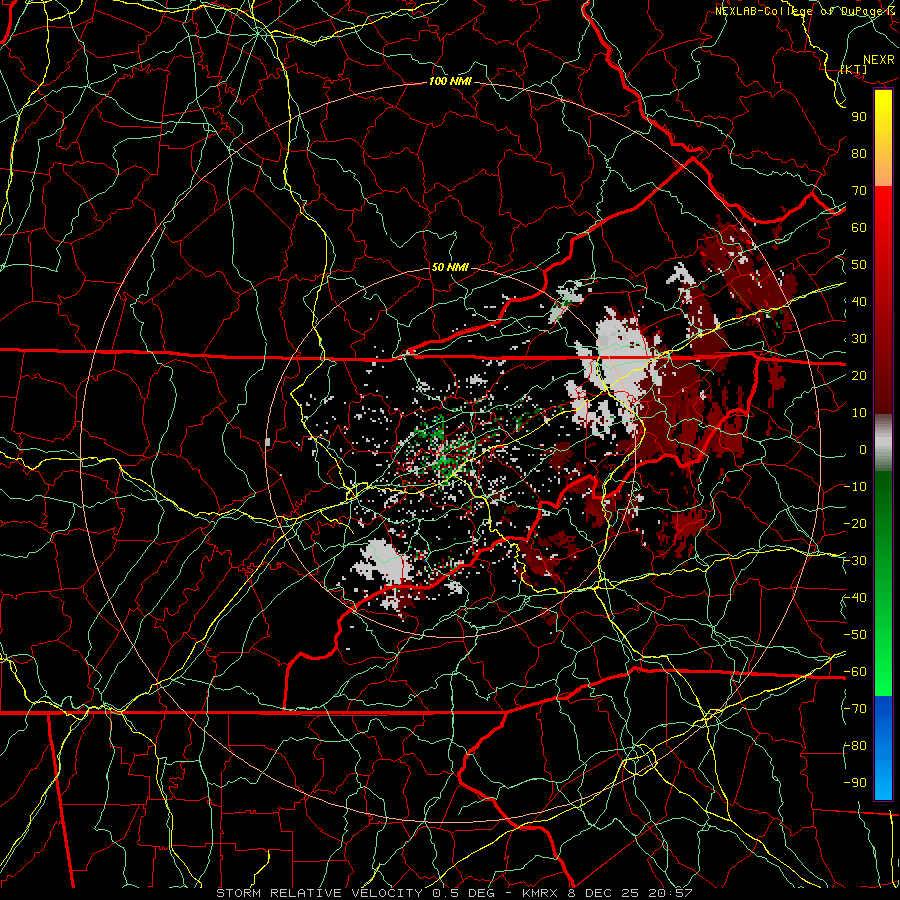
Task: Click the positive 60 value on the velocity scale
Action: (859, 227)
